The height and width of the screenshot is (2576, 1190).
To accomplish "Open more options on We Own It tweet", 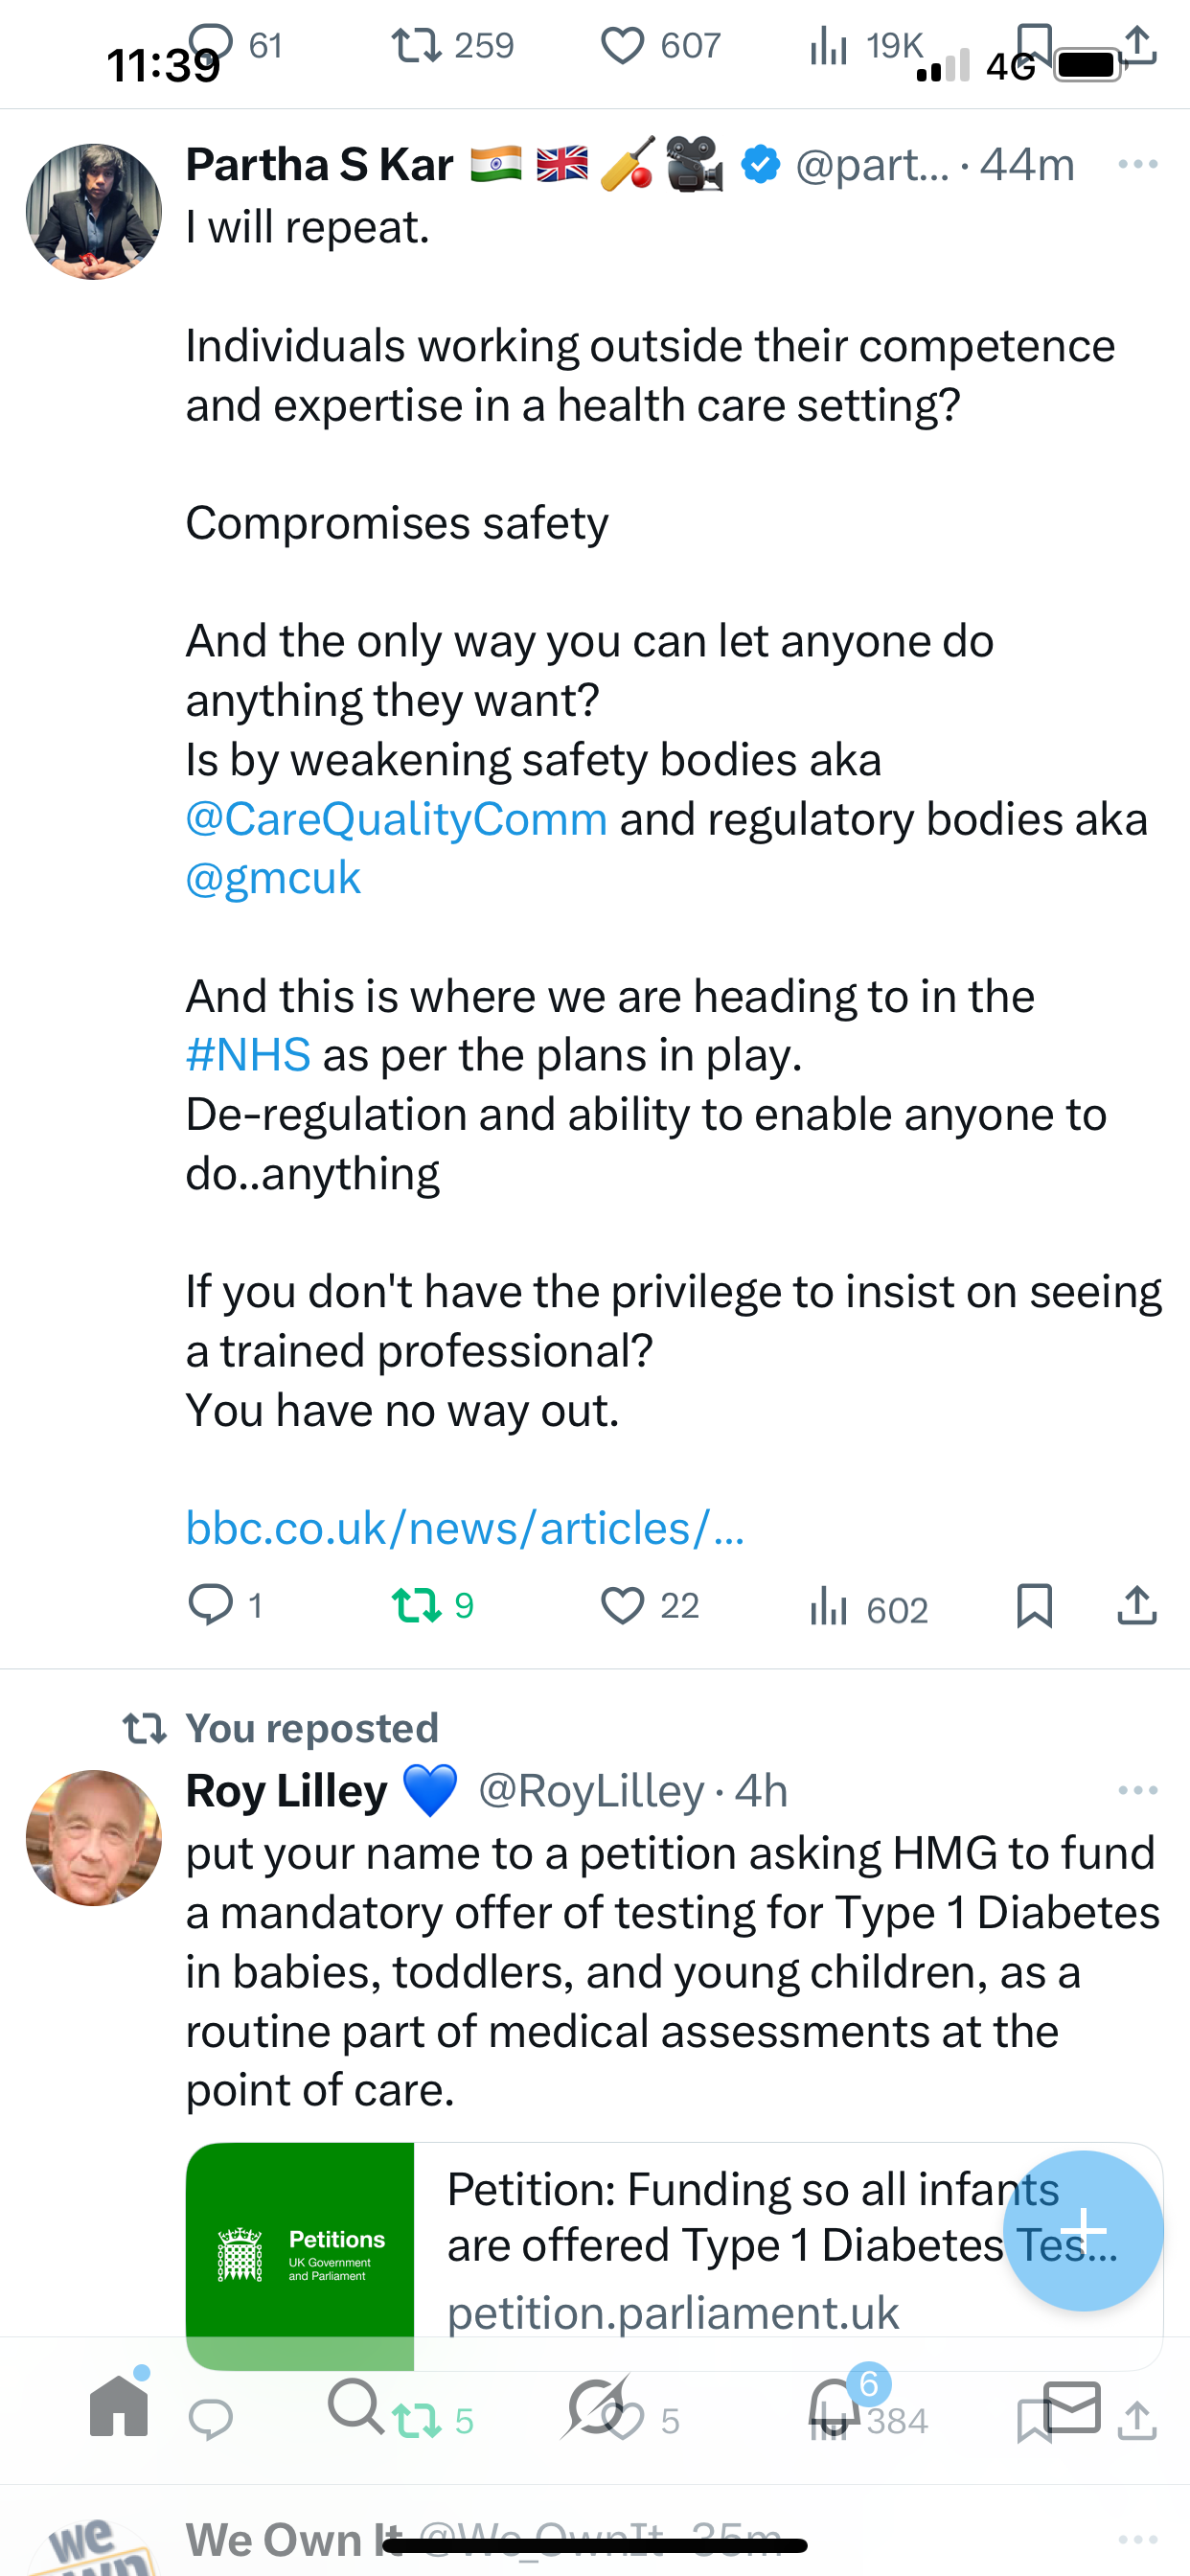I will coord(1137,2539).
